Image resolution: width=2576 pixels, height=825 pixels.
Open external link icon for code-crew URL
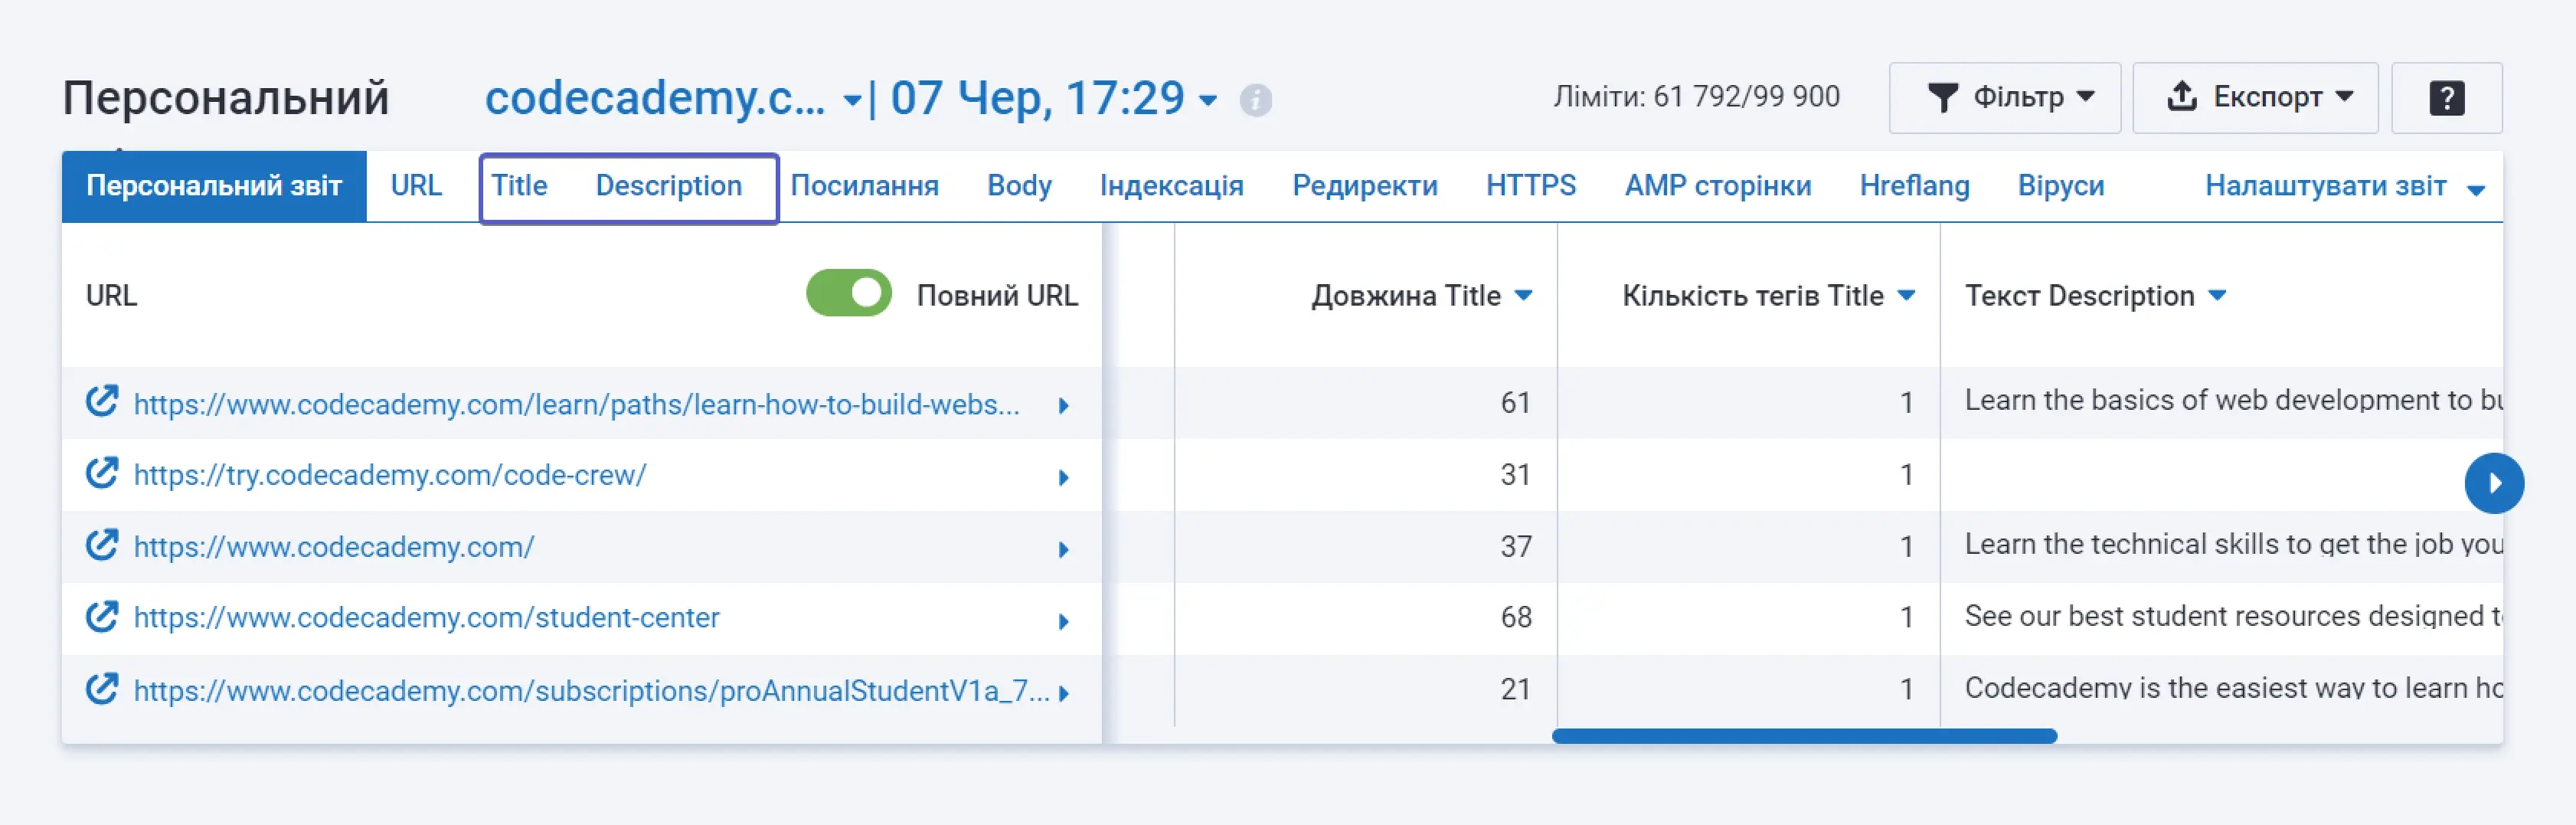tap(102, 473)
